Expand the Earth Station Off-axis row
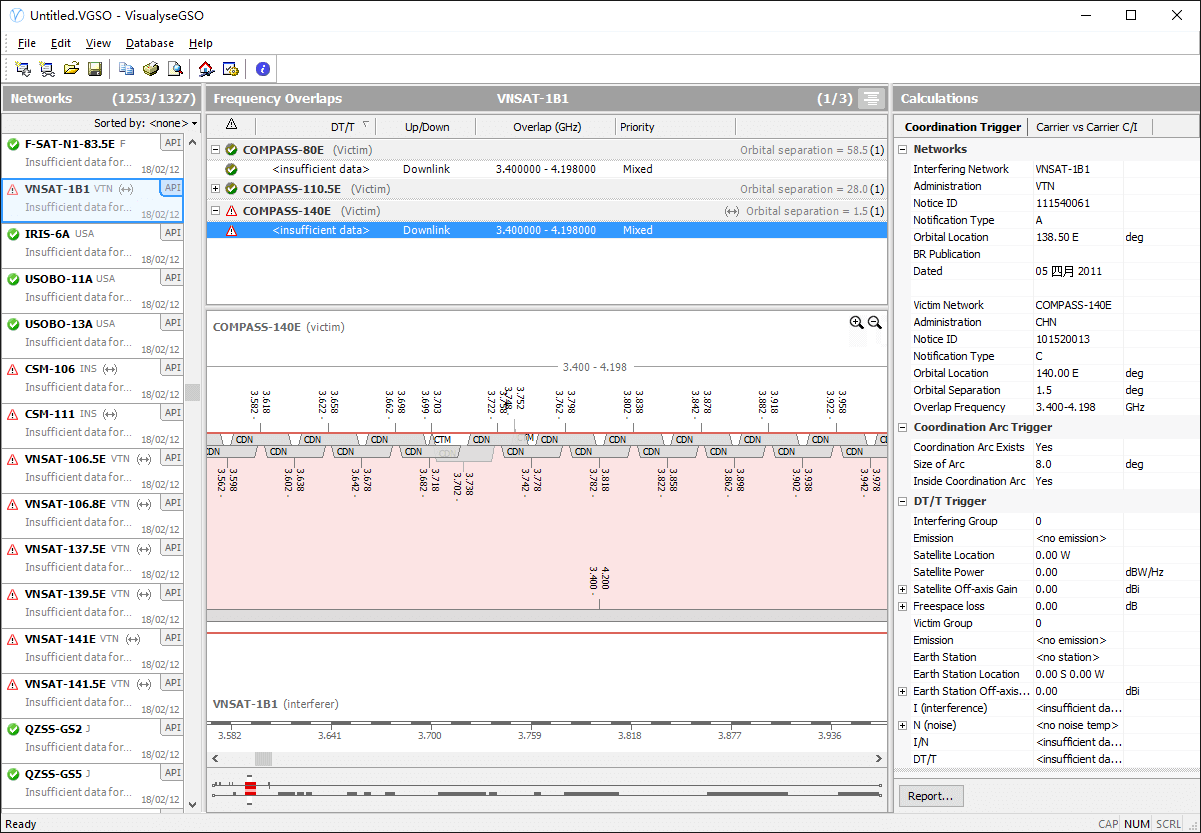This screenshot has height=833, width=1201. click(904, 691)
